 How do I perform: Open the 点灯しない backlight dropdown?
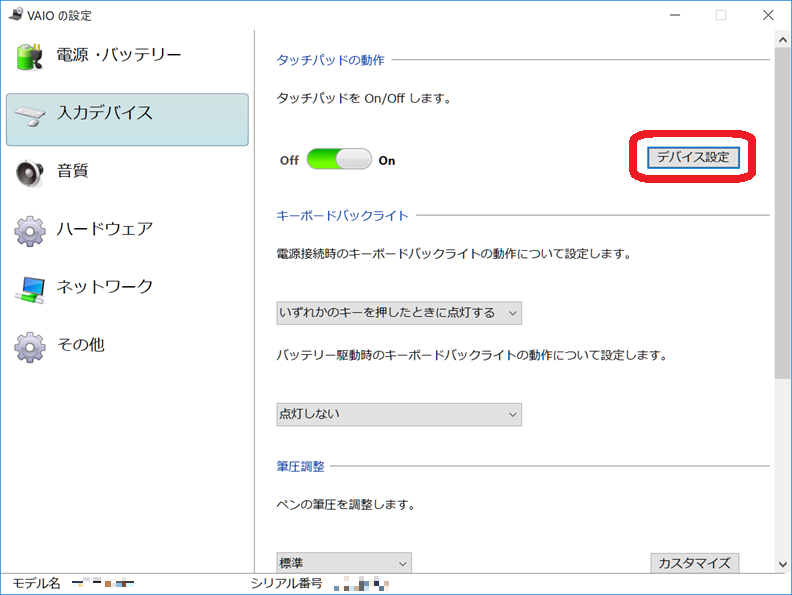[x=399, y=414]
